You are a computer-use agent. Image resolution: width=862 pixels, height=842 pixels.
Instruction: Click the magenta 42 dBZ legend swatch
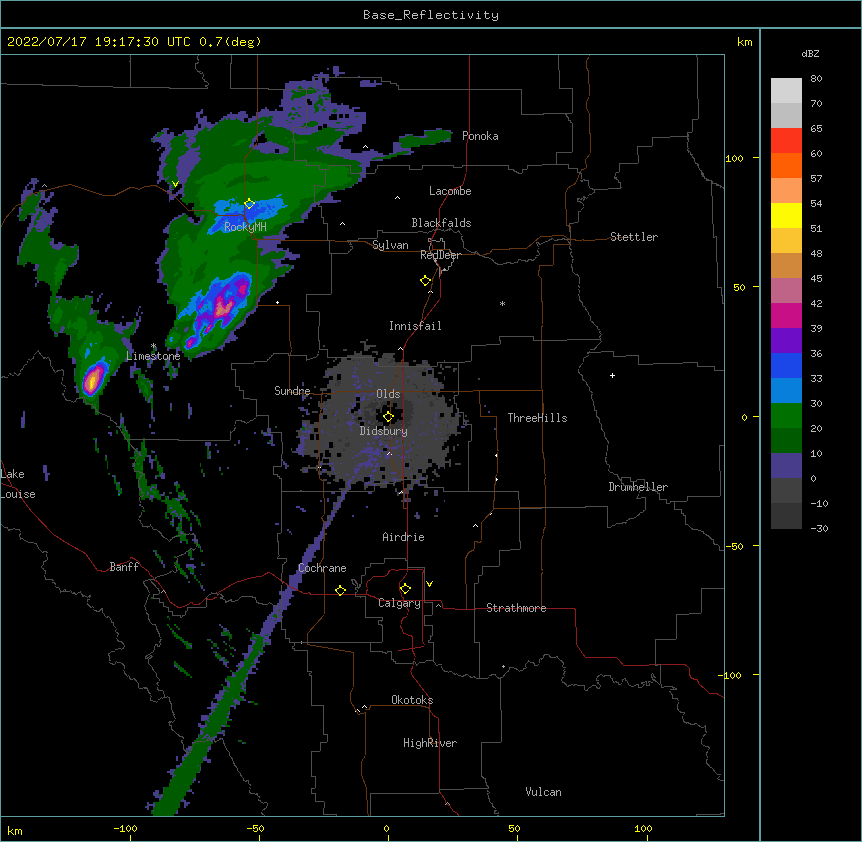(786, 315)
